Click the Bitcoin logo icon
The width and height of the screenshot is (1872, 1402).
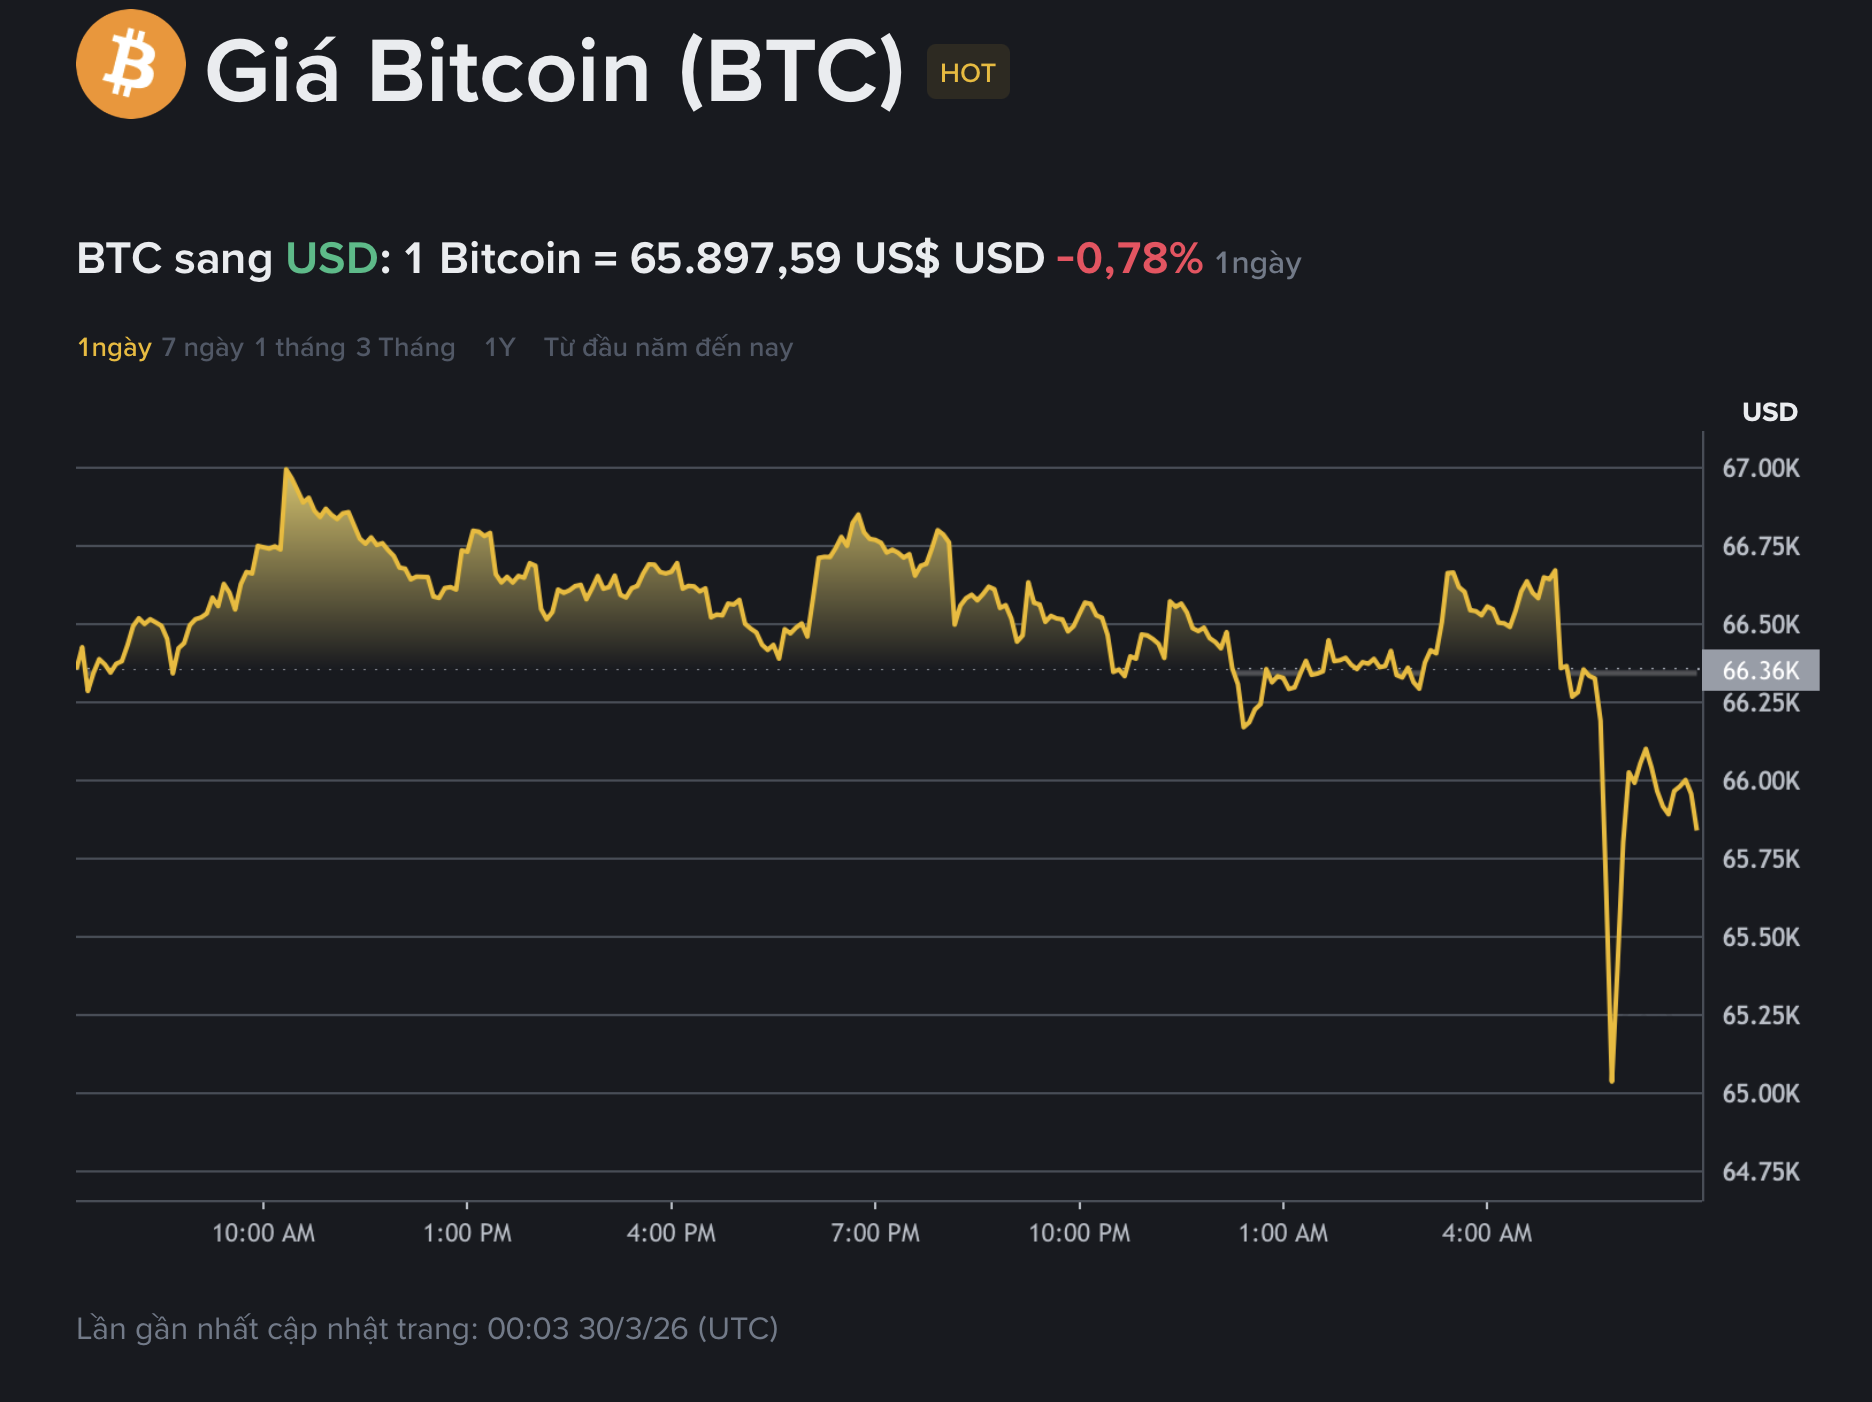point(131,66)
